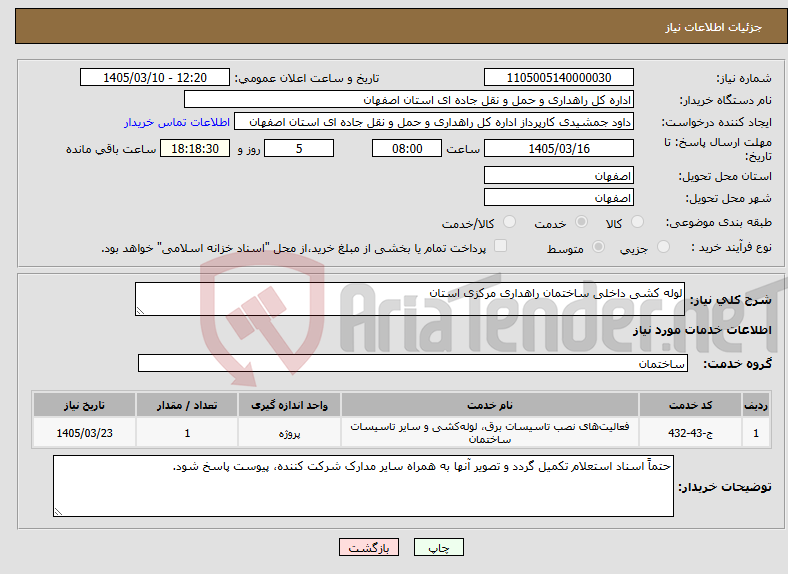Select the کالا/خدمت radio button
Viewport: 788px width, 574px height.
pyautogui.click(x=510, y=222)
